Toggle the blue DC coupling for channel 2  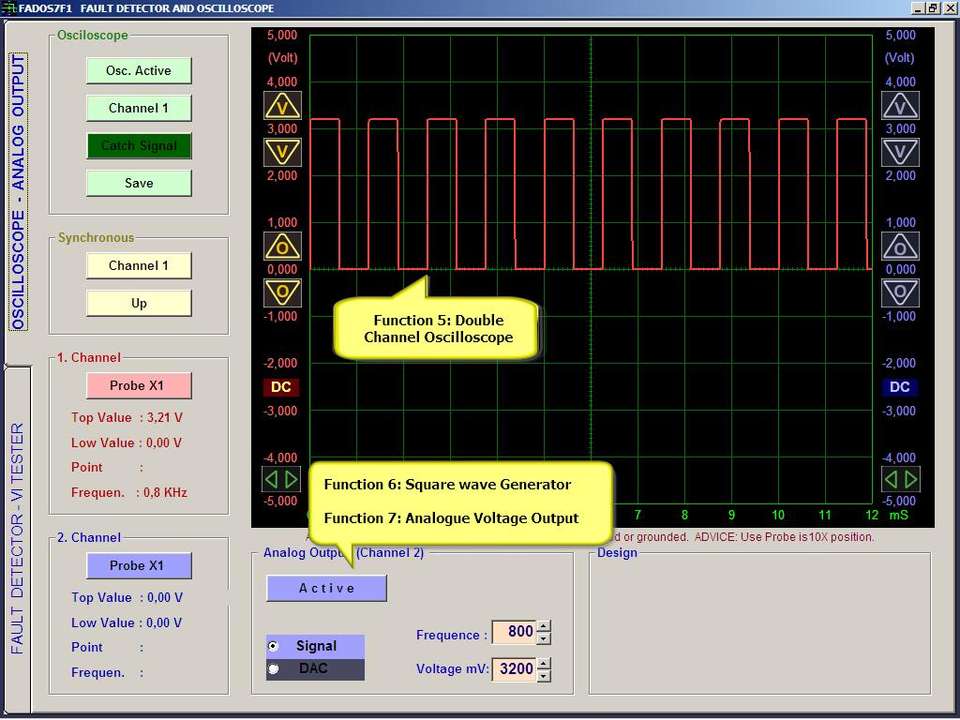900,387
